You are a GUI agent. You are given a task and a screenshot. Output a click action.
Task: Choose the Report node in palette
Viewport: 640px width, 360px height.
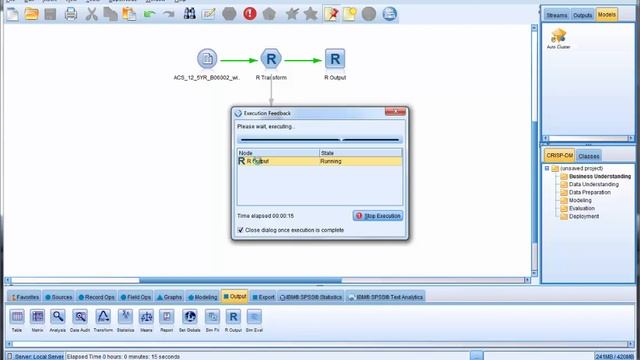(x=167, y=317)
